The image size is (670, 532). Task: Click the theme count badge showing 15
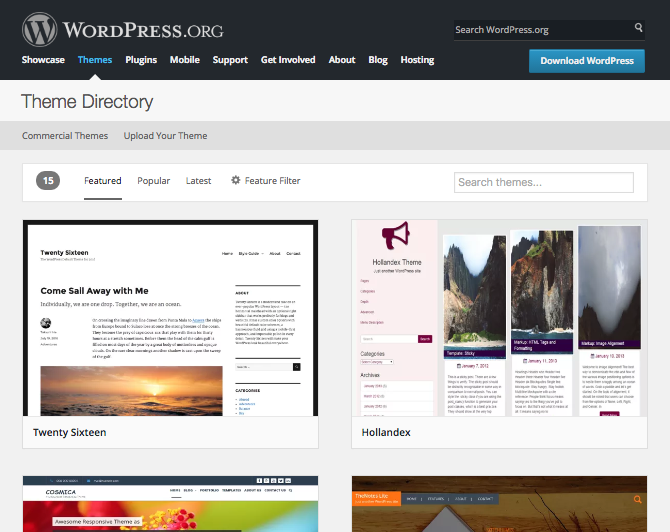48,181
